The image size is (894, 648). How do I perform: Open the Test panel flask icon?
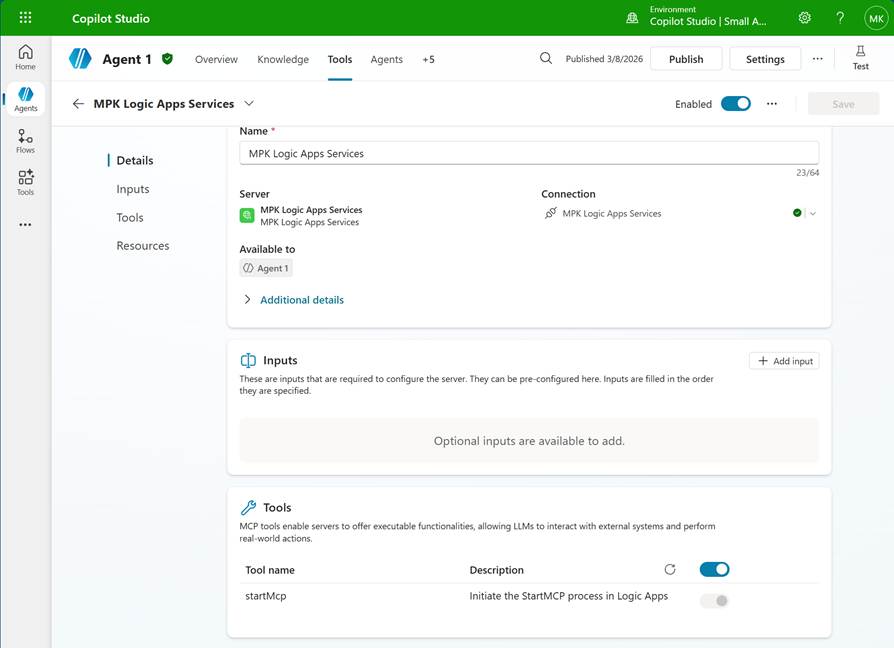[x=860, y=58]
